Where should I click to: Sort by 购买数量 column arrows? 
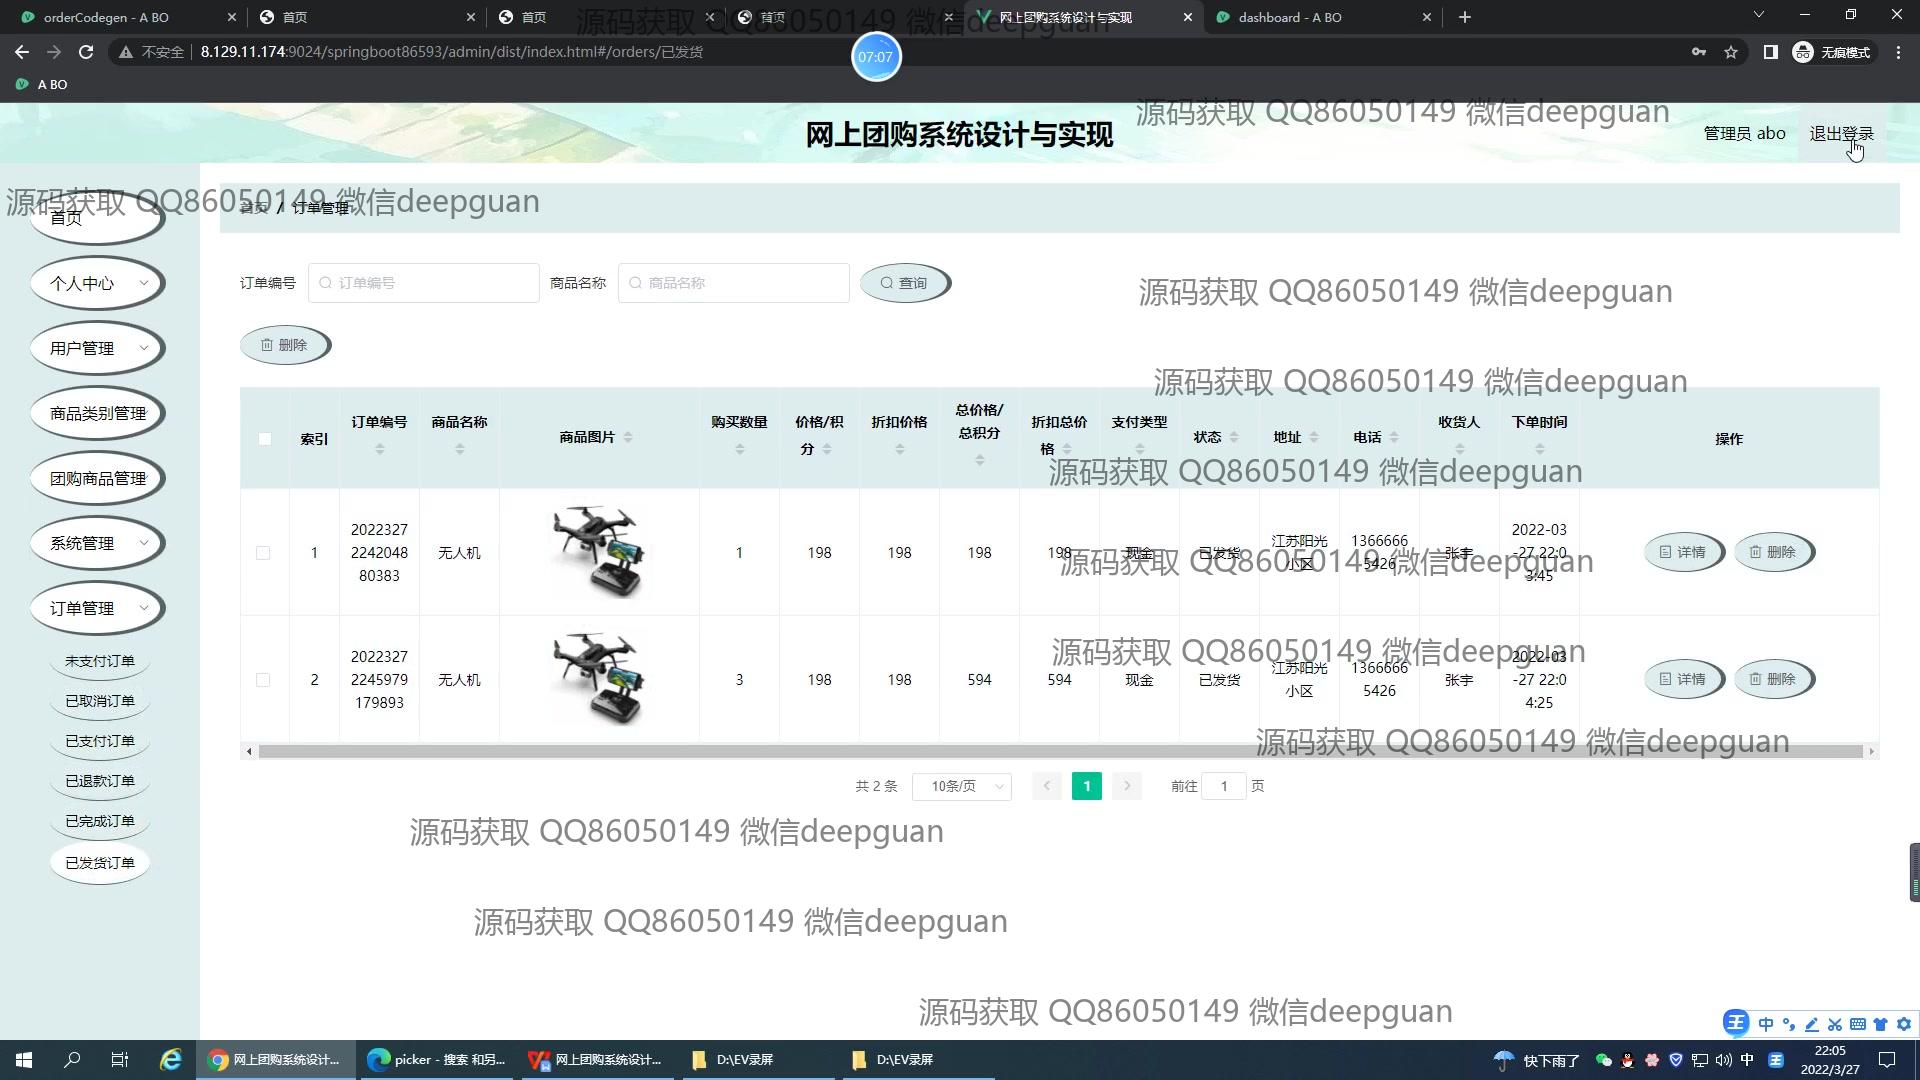(739, 450)
